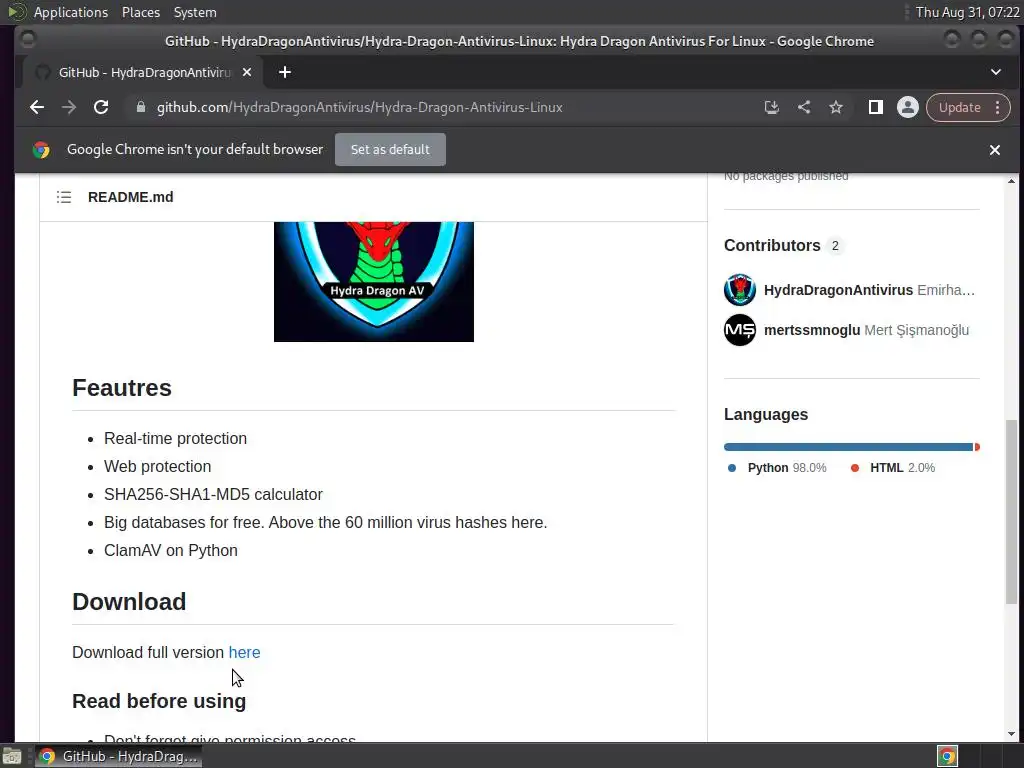The height and width of the screenshot is (768, 1024).
Task: Click the 'Big databases for free' list item
Action: point(325,522)
